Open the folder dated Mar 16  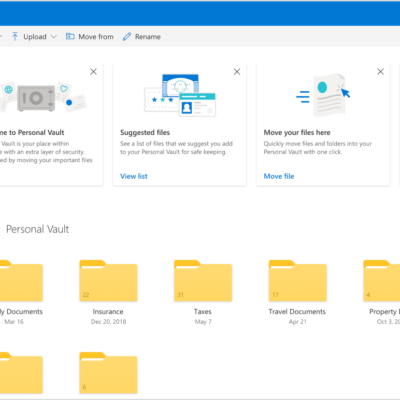point(21,281)
